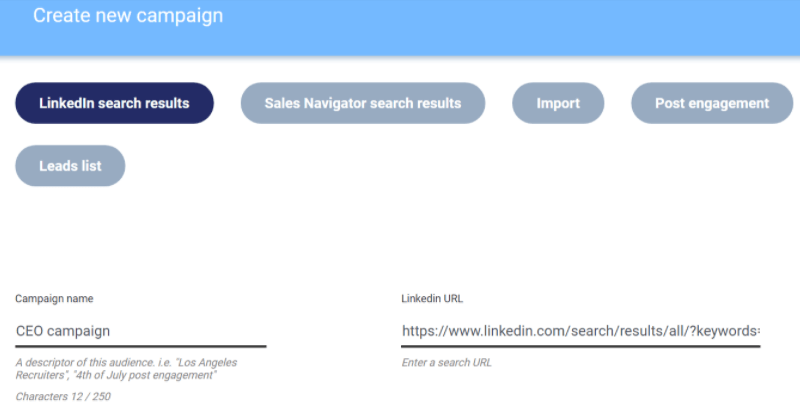
Task: Click the Campaign name label
Action: [54, 299]
